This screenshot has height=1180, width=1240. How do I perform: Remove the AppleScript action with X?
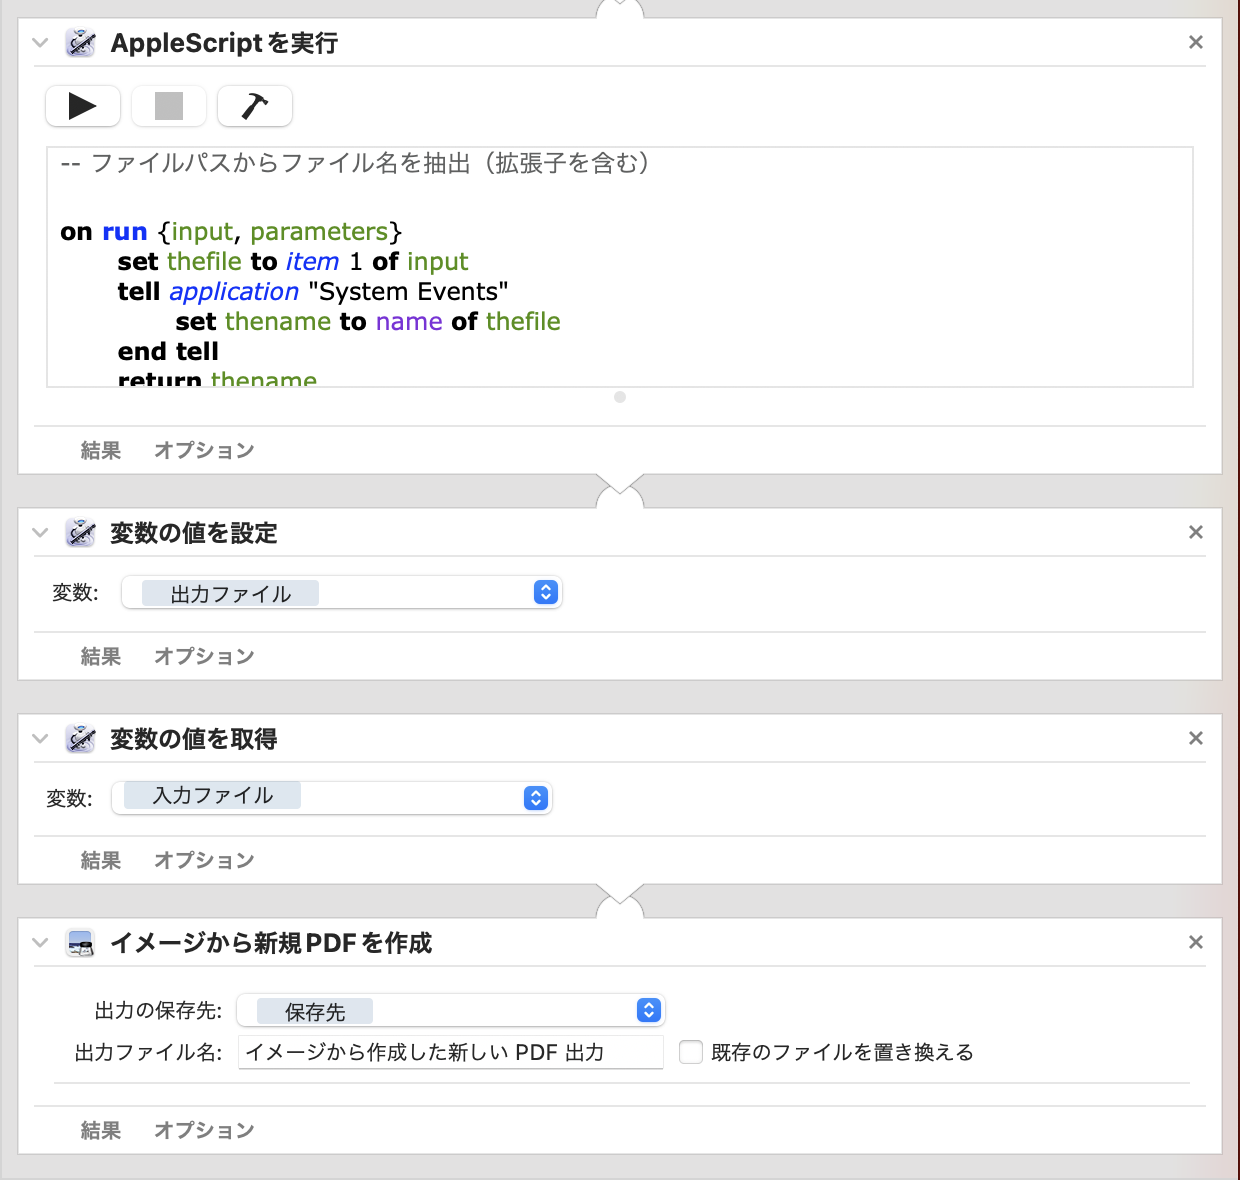[1195, 42]
